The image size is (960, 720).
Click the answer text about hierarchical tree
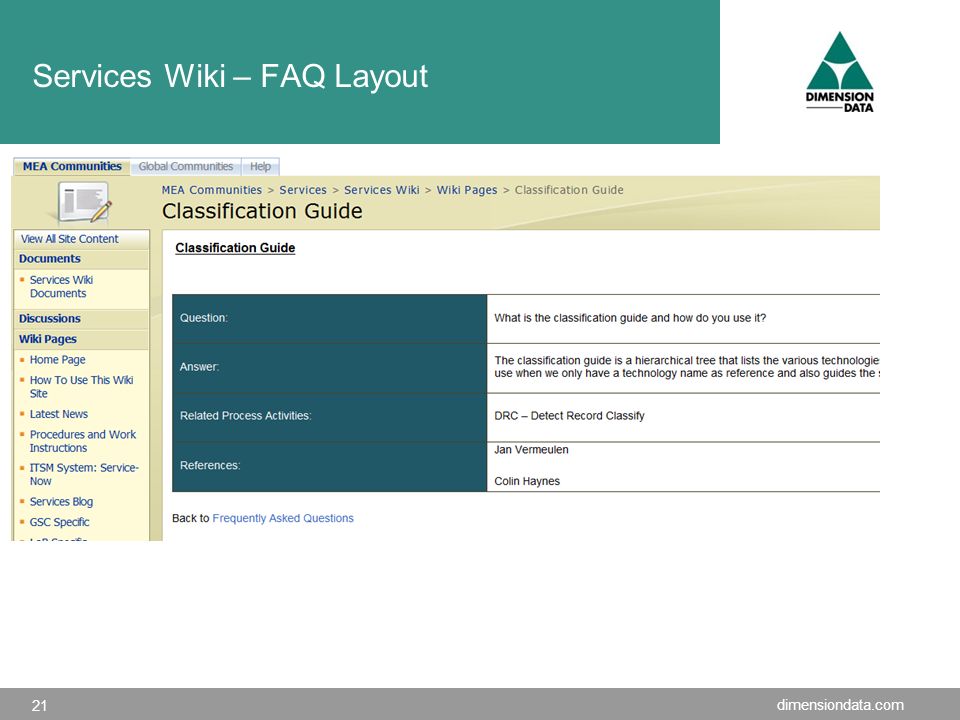[687, 367]
